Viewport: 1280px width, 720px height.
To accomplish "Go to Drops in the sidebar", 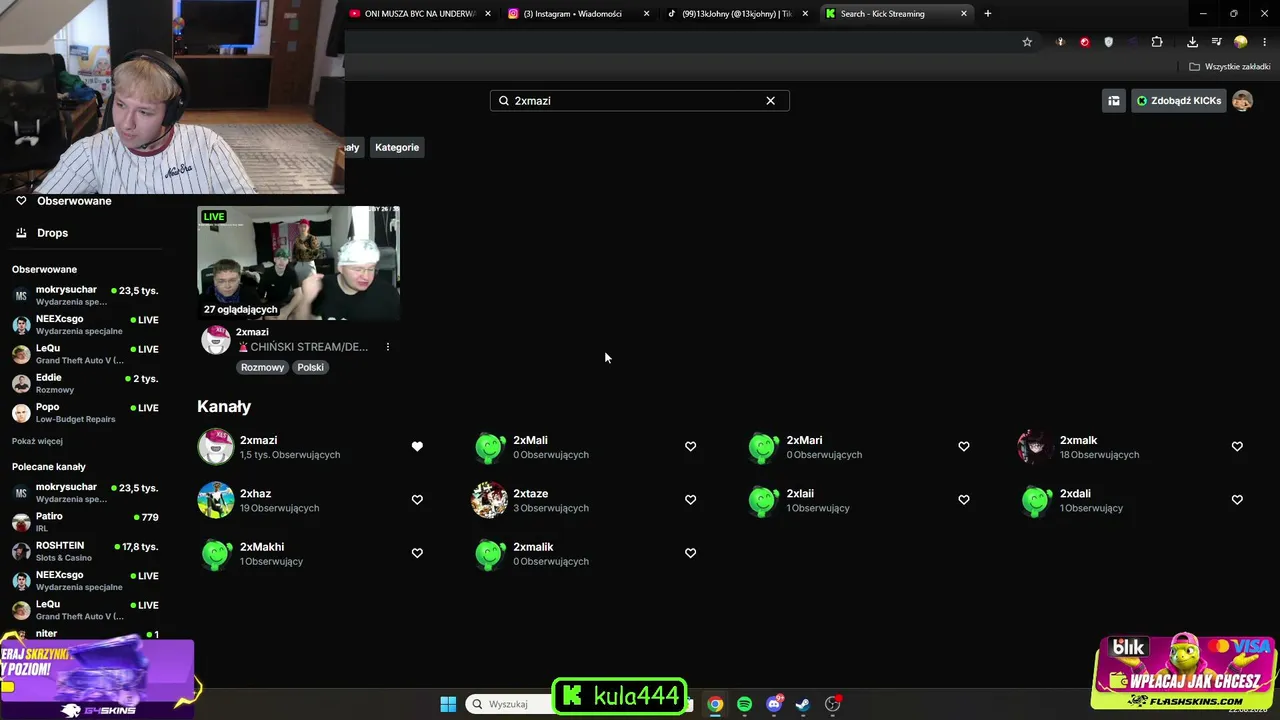I will tap(52, 233).
